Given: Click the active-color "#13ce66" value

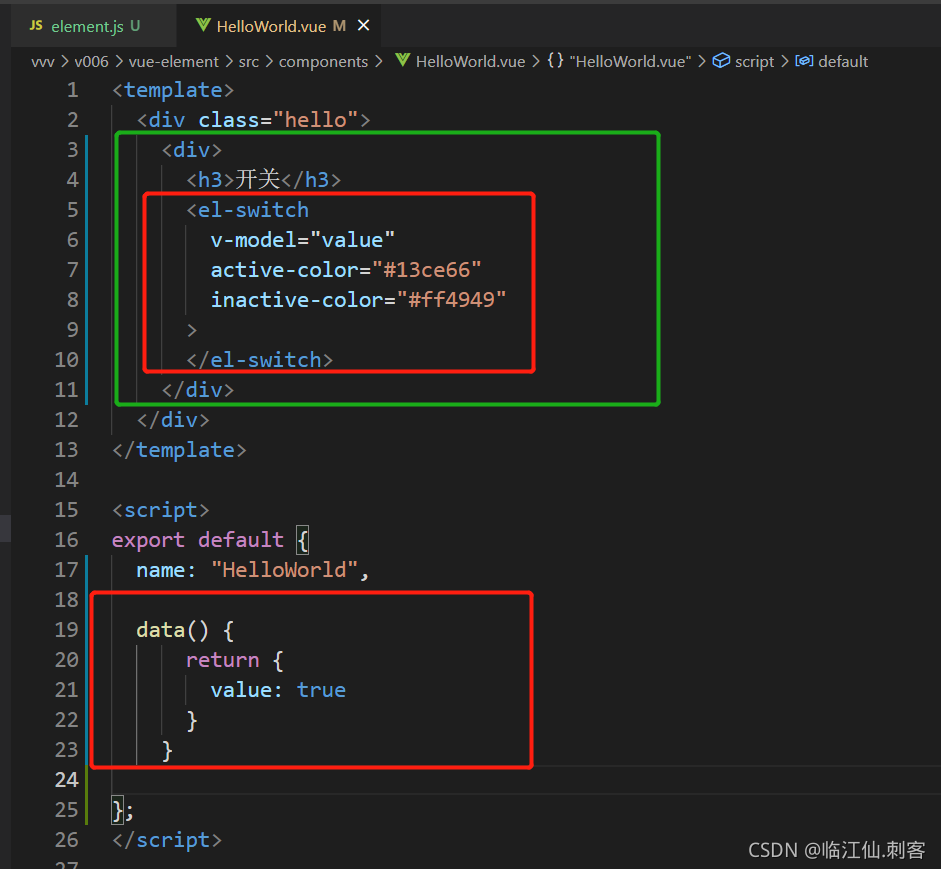Looking at the screenshot, I should (427, 270).
